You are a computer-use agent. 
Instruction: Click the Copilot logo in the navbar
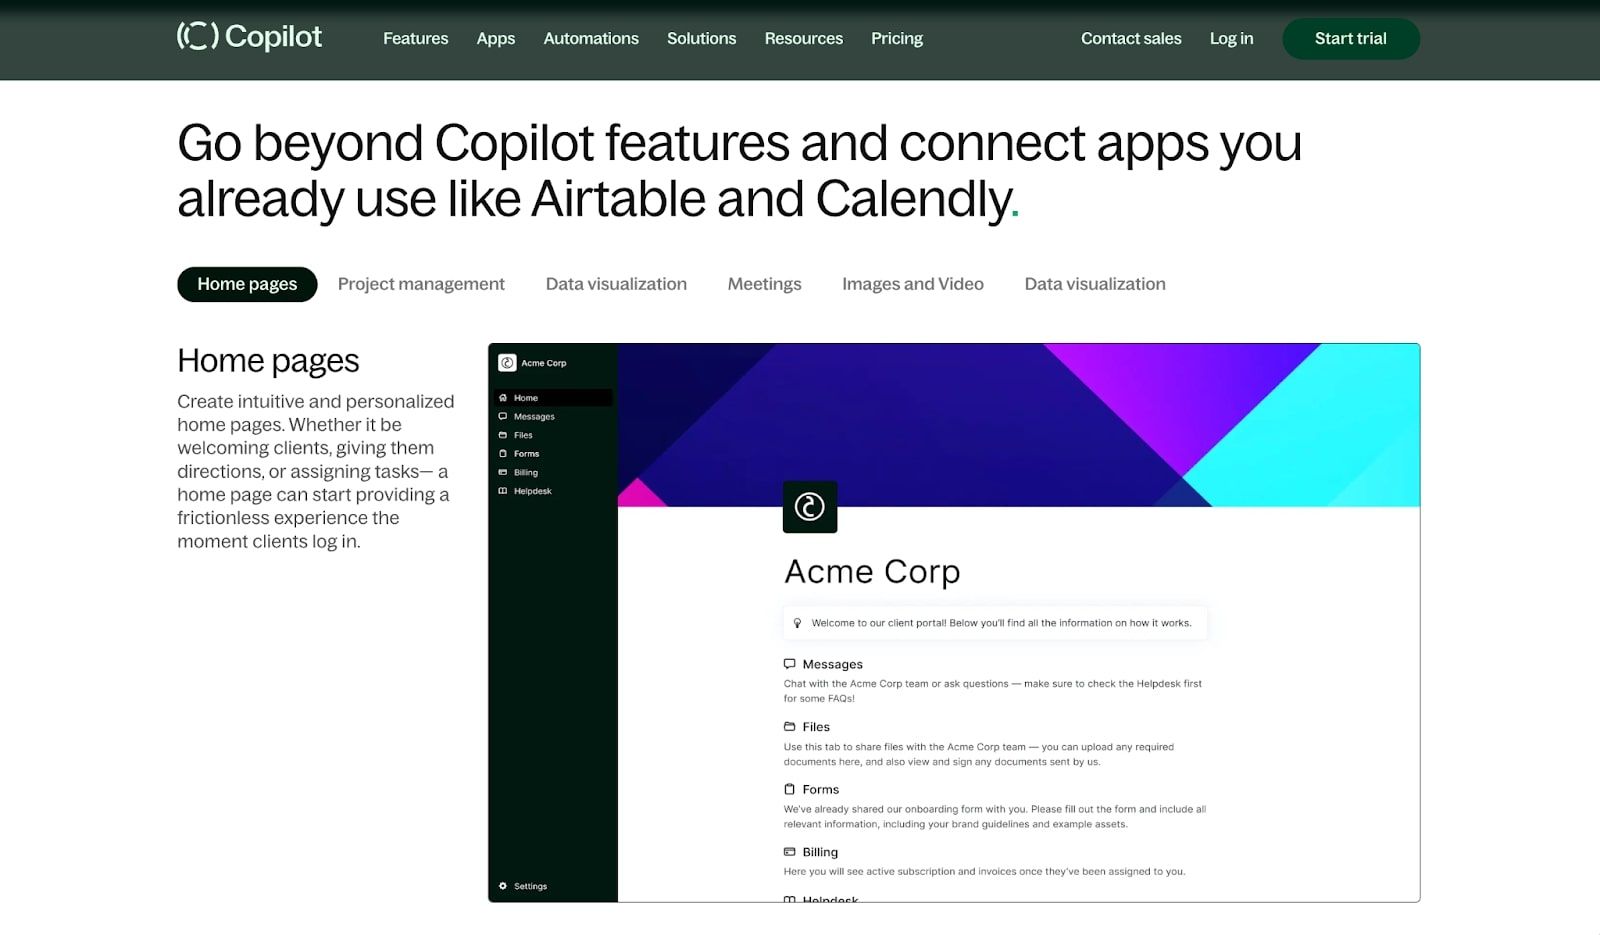[248, 37]
